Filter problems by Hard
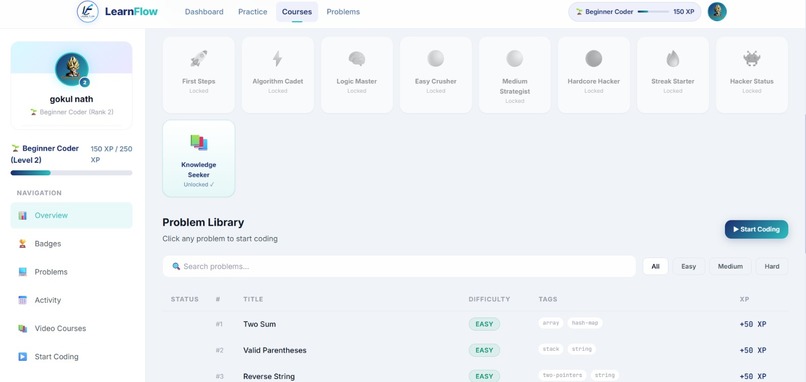Image resolution: width=806 pixels, height=382 pixels. pos(772,266)
